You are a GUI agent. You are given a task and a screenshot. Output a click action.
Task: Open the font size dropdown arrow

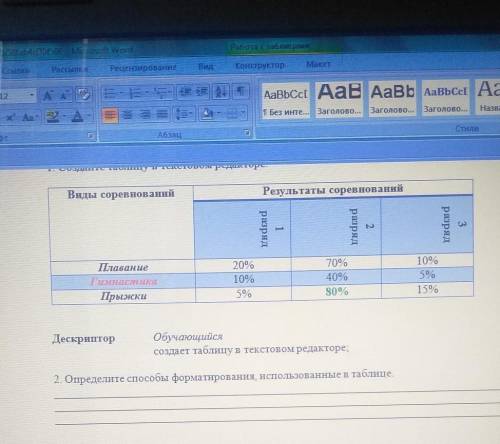[x=32, y=95]
